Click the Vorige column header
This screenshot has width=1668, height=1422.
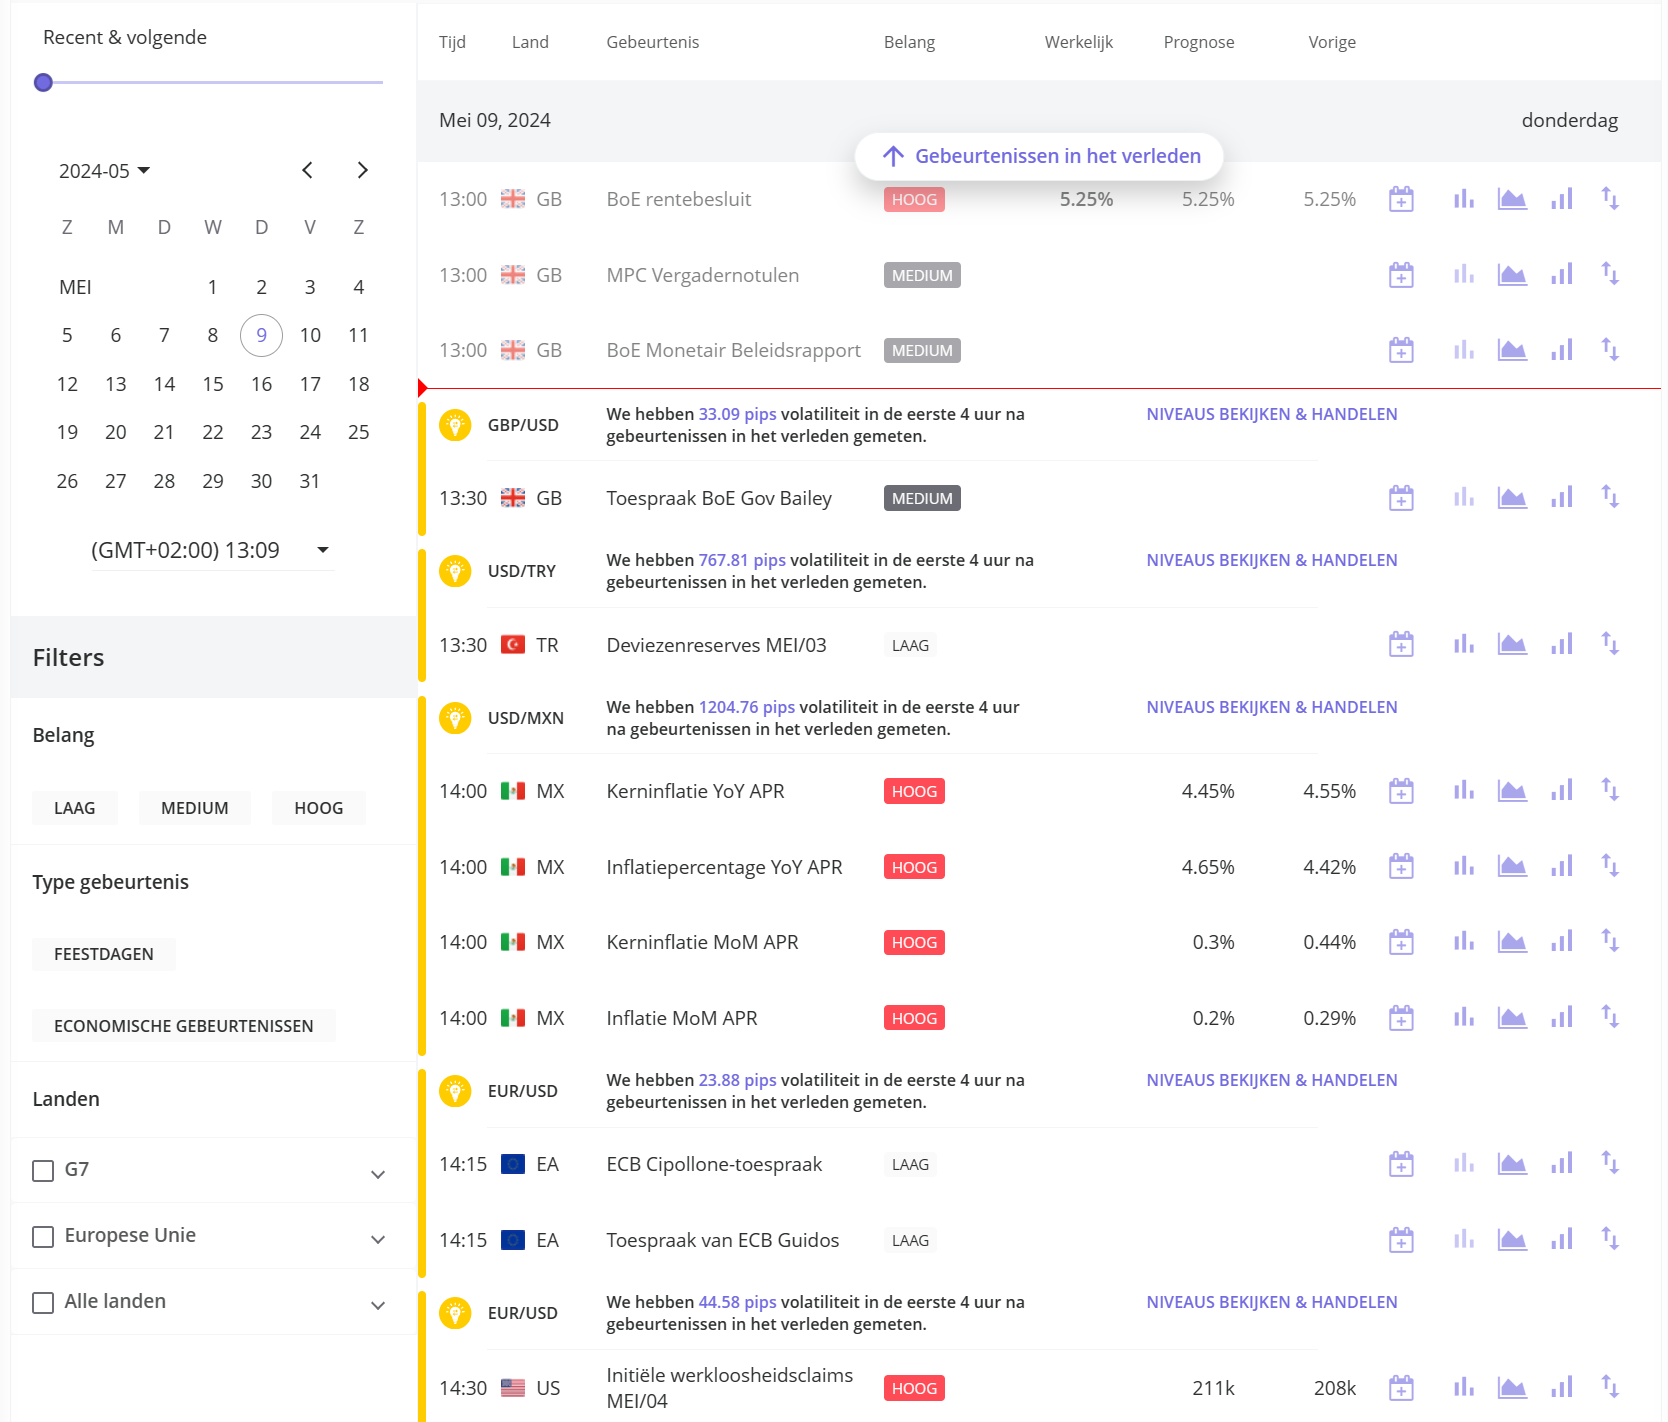click(1332, 42)
